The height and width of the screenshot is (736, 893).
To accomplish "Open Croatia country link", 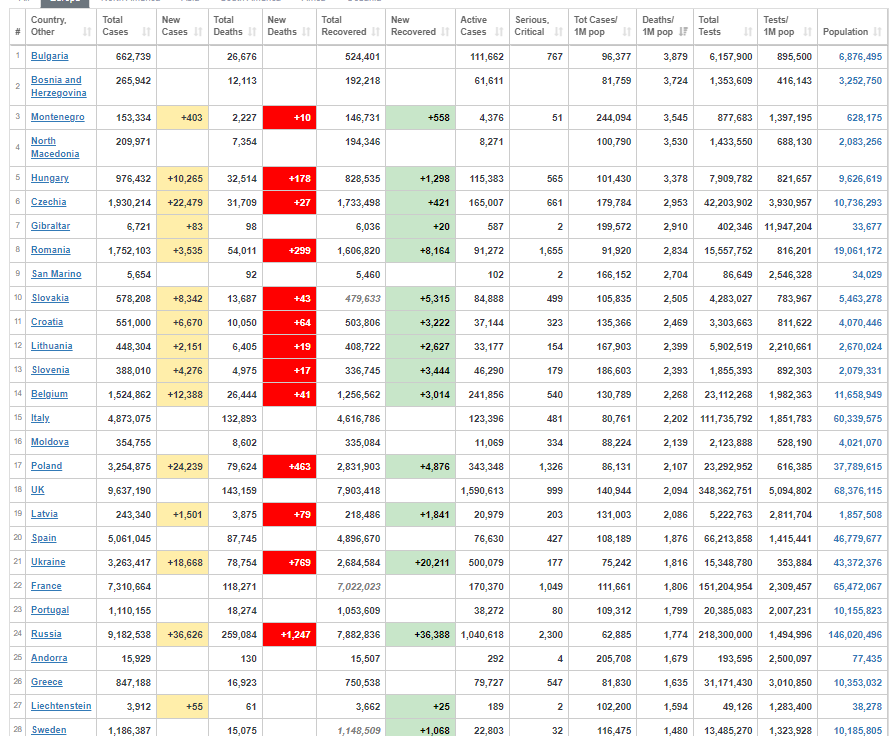I will click(x=47, y=321).
